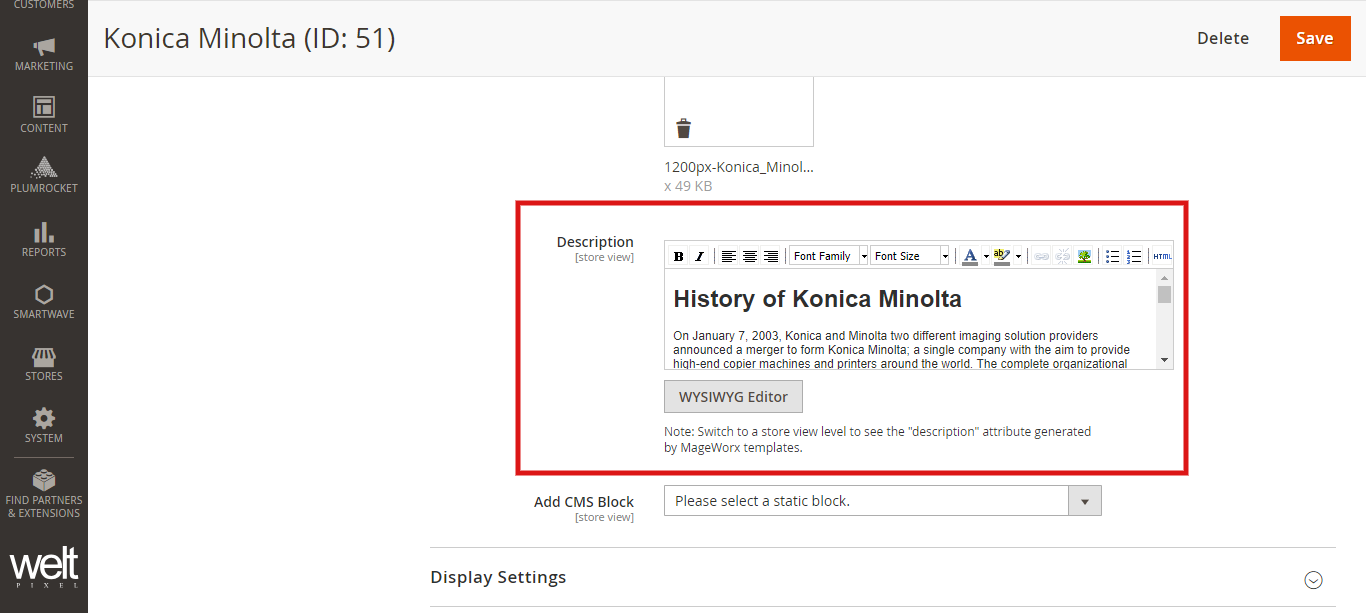Image resolution: width=1366 pixels, height=613 pixels.
Task: Click the unlink icon
Action: [1063, 257]
